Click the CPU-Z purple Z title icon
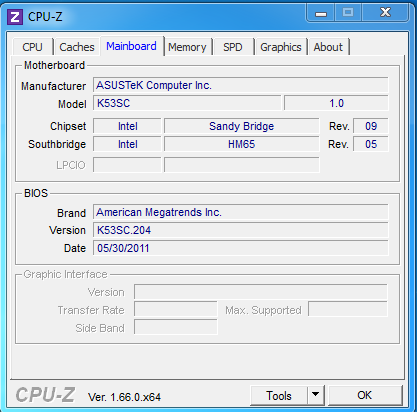The width and height of the screenshot is (417, 412). (x=15, y=17)
